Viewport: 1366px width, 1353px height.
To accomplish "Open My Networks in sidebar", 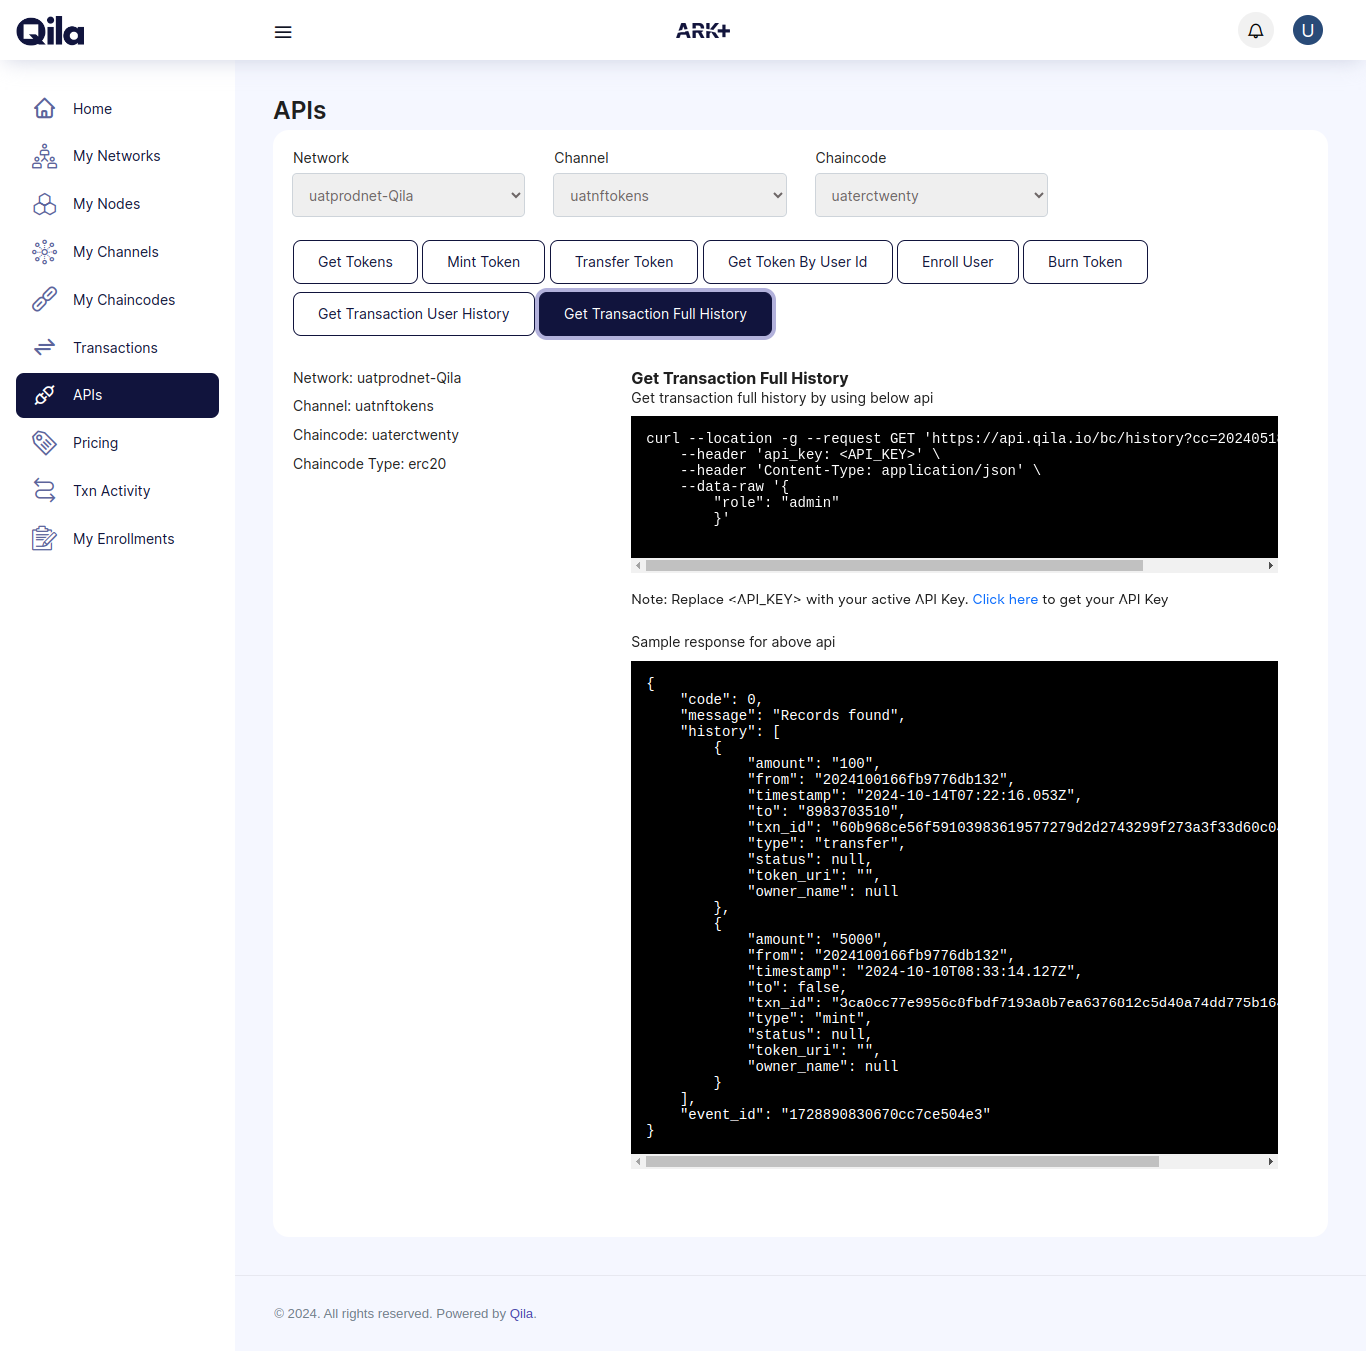I will 117,156.
